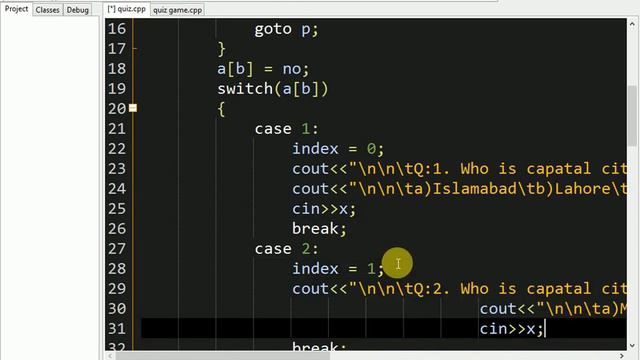Click the 'goto p;' statement
This screenshot has width=640, height=360.
[286, 29]
